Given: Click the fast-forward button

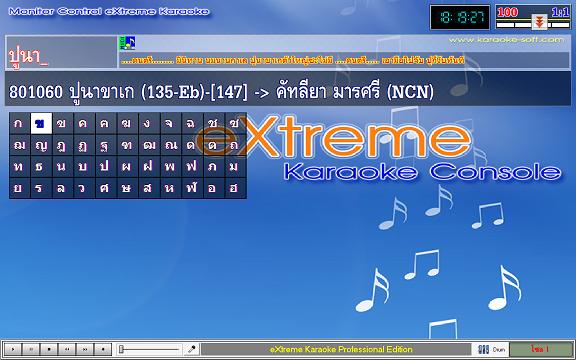Looking at the screenshot, I should (x=85, y=349).
